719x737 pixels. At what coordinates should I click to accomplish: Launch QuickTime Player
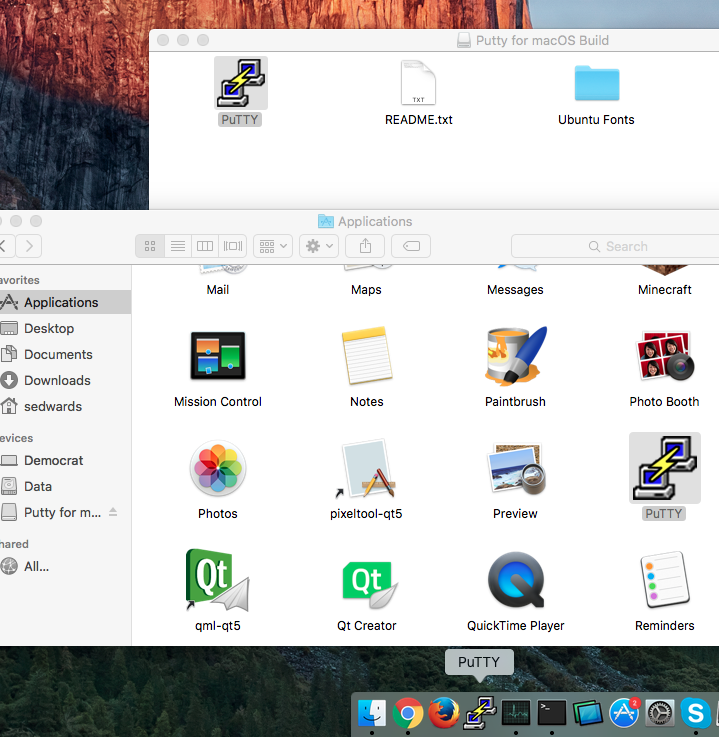[516, 580]
